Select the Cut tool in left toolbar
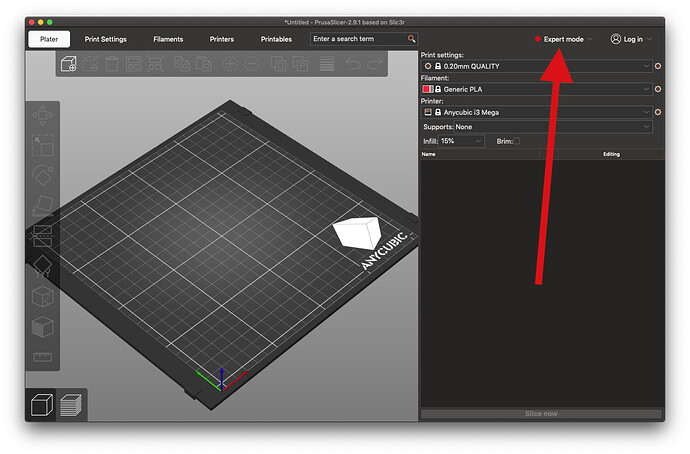Screen dimensions: 690x454 (43, 236)
